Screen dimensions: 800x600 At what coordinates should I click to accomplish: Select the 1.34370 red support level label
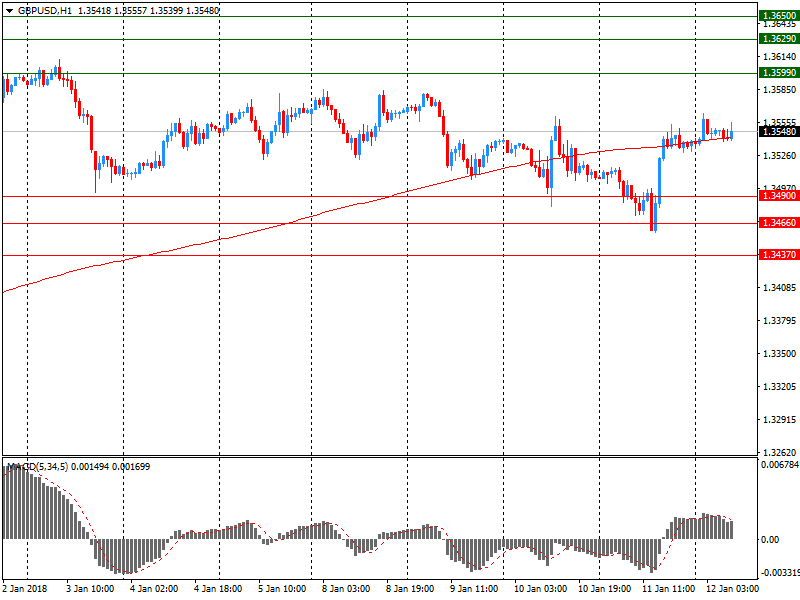click(x=779, y=255)
